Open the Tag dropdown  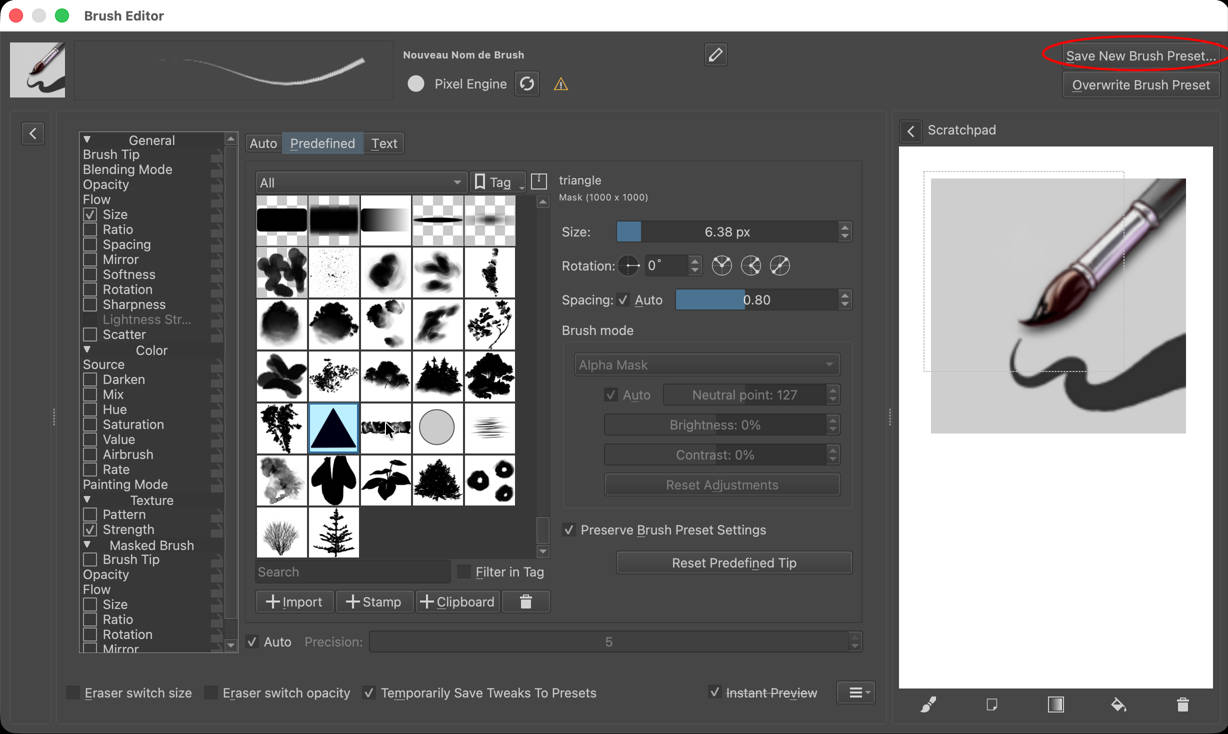point(498,182)
